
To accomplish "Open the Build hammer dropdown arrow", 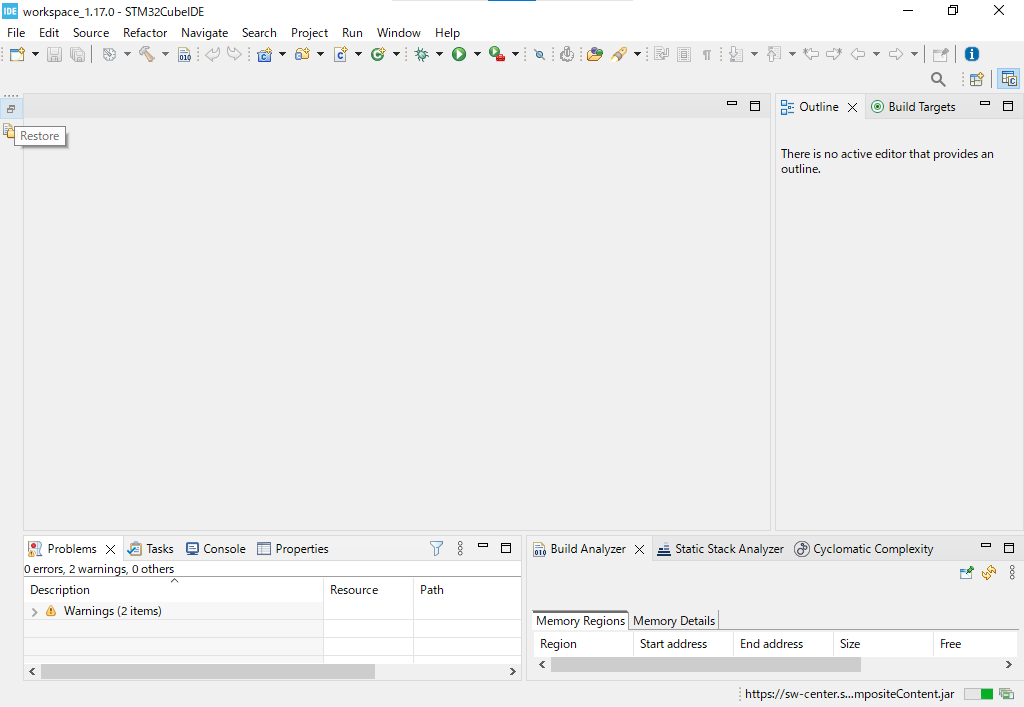I will (165, 54).
